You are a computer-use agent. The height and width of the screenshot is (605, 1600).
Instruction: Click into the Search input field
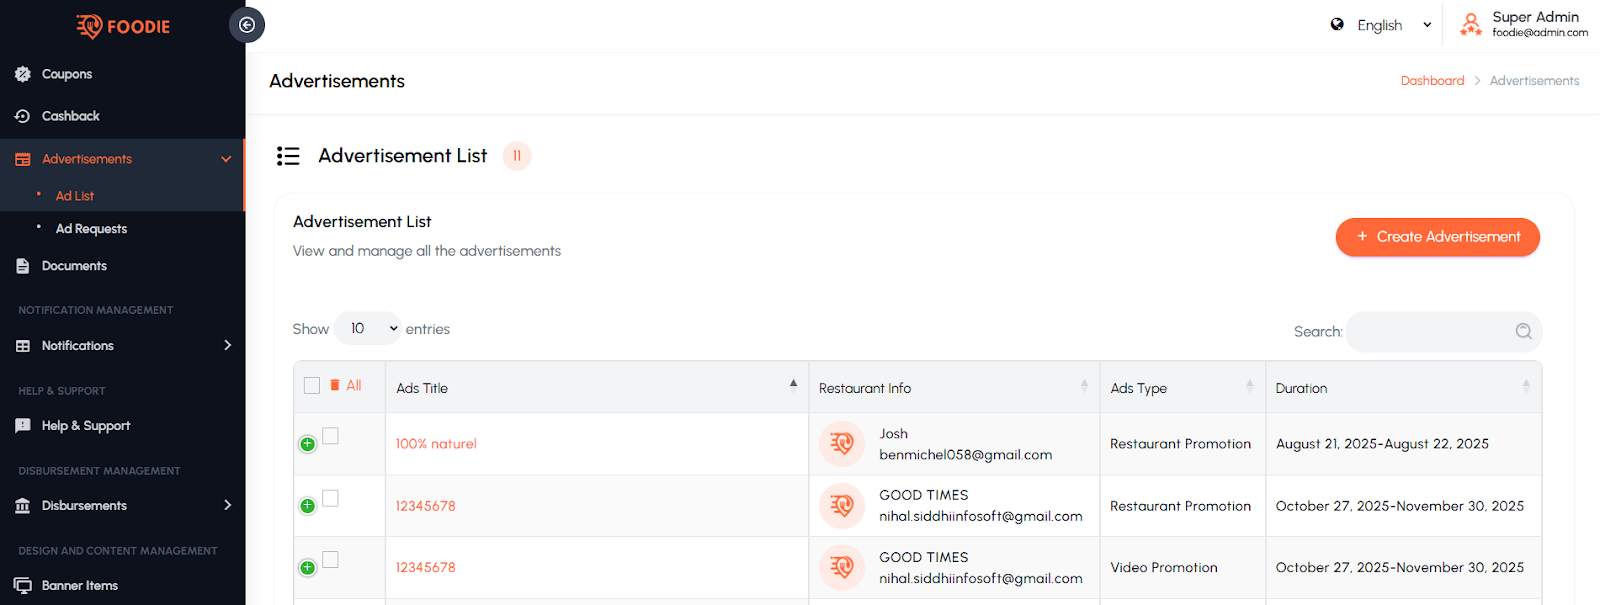click(x=1430, y=331)
